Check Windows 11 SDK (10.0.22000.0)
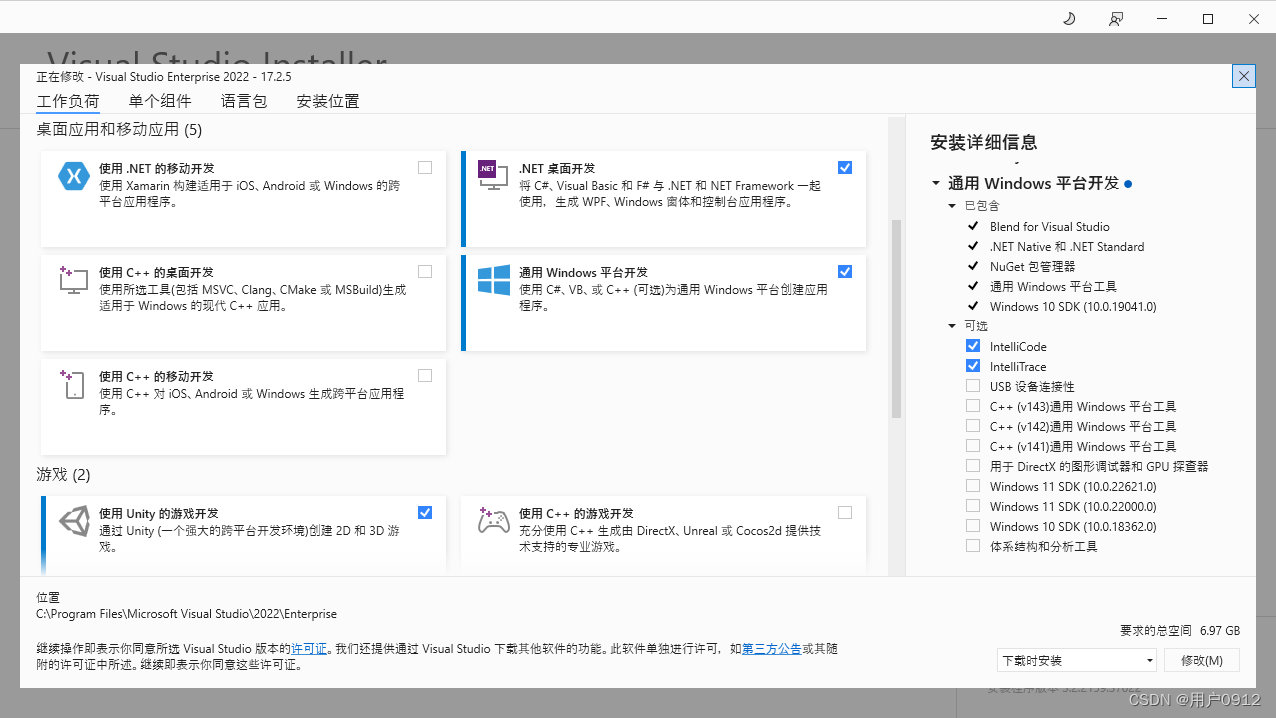1276x718 pixels. click(973, 506)
